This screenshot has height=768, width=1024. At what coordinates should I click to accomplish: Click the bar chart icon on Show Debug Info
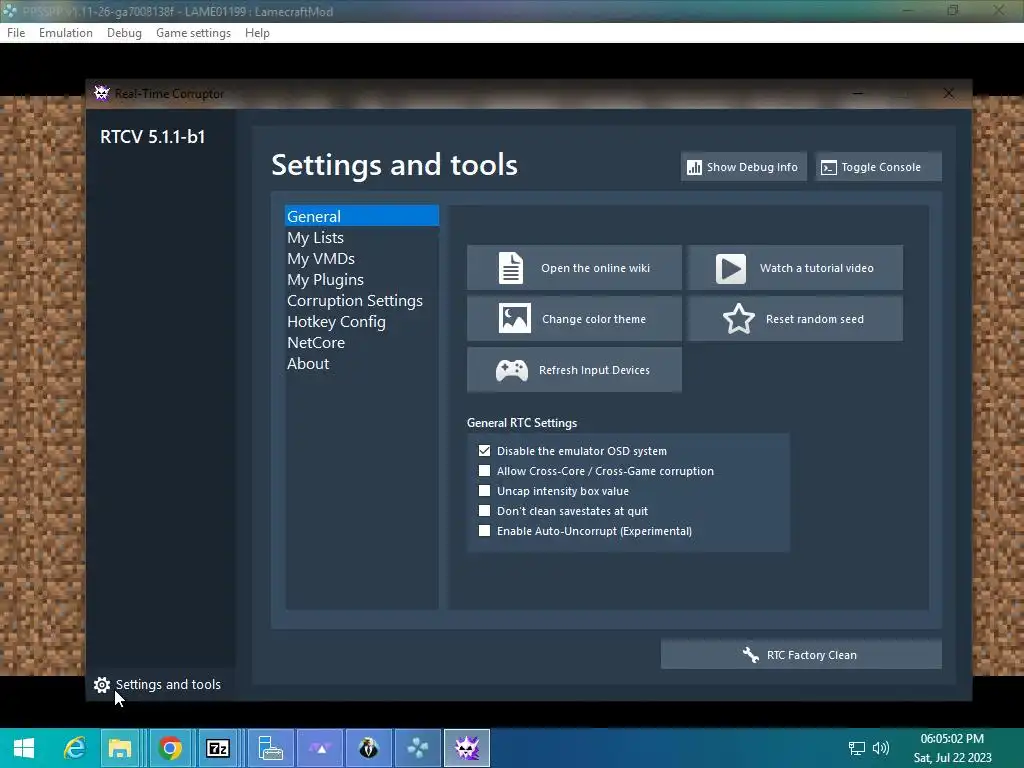(694, 168)
